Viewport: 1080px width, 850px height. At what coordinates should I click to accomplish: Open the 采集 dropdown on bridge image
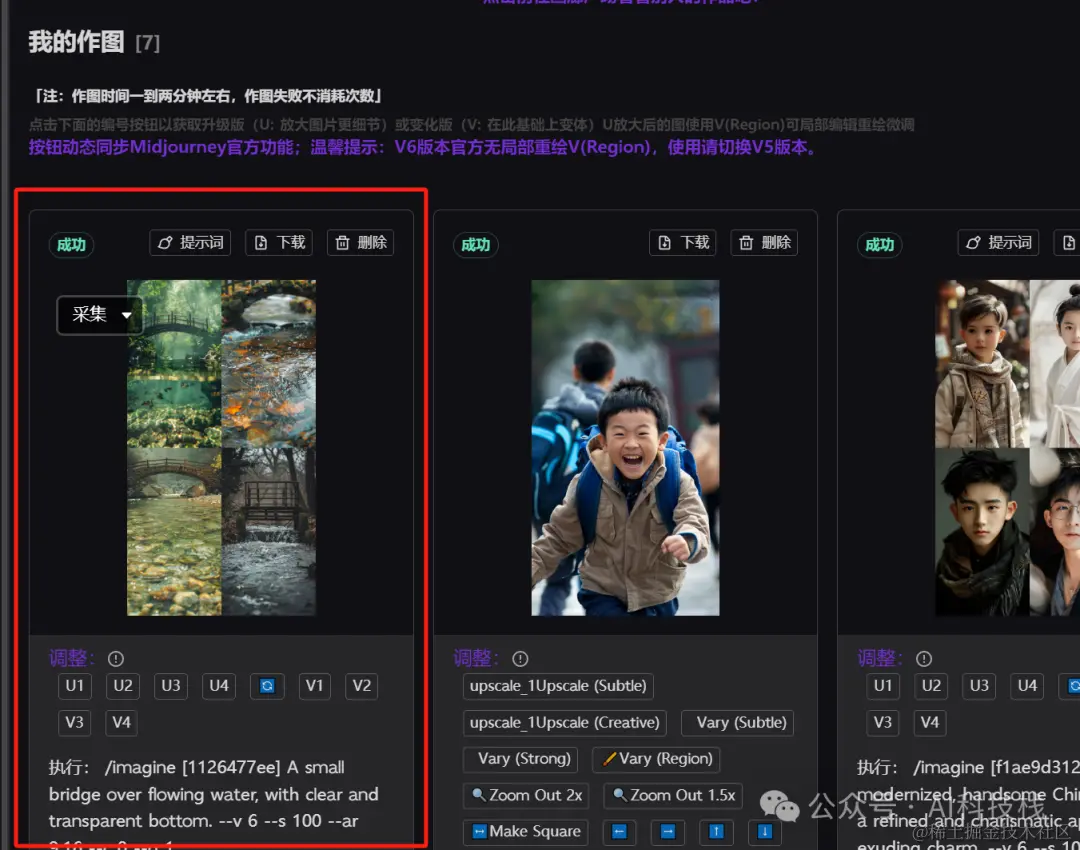(100, 315)
